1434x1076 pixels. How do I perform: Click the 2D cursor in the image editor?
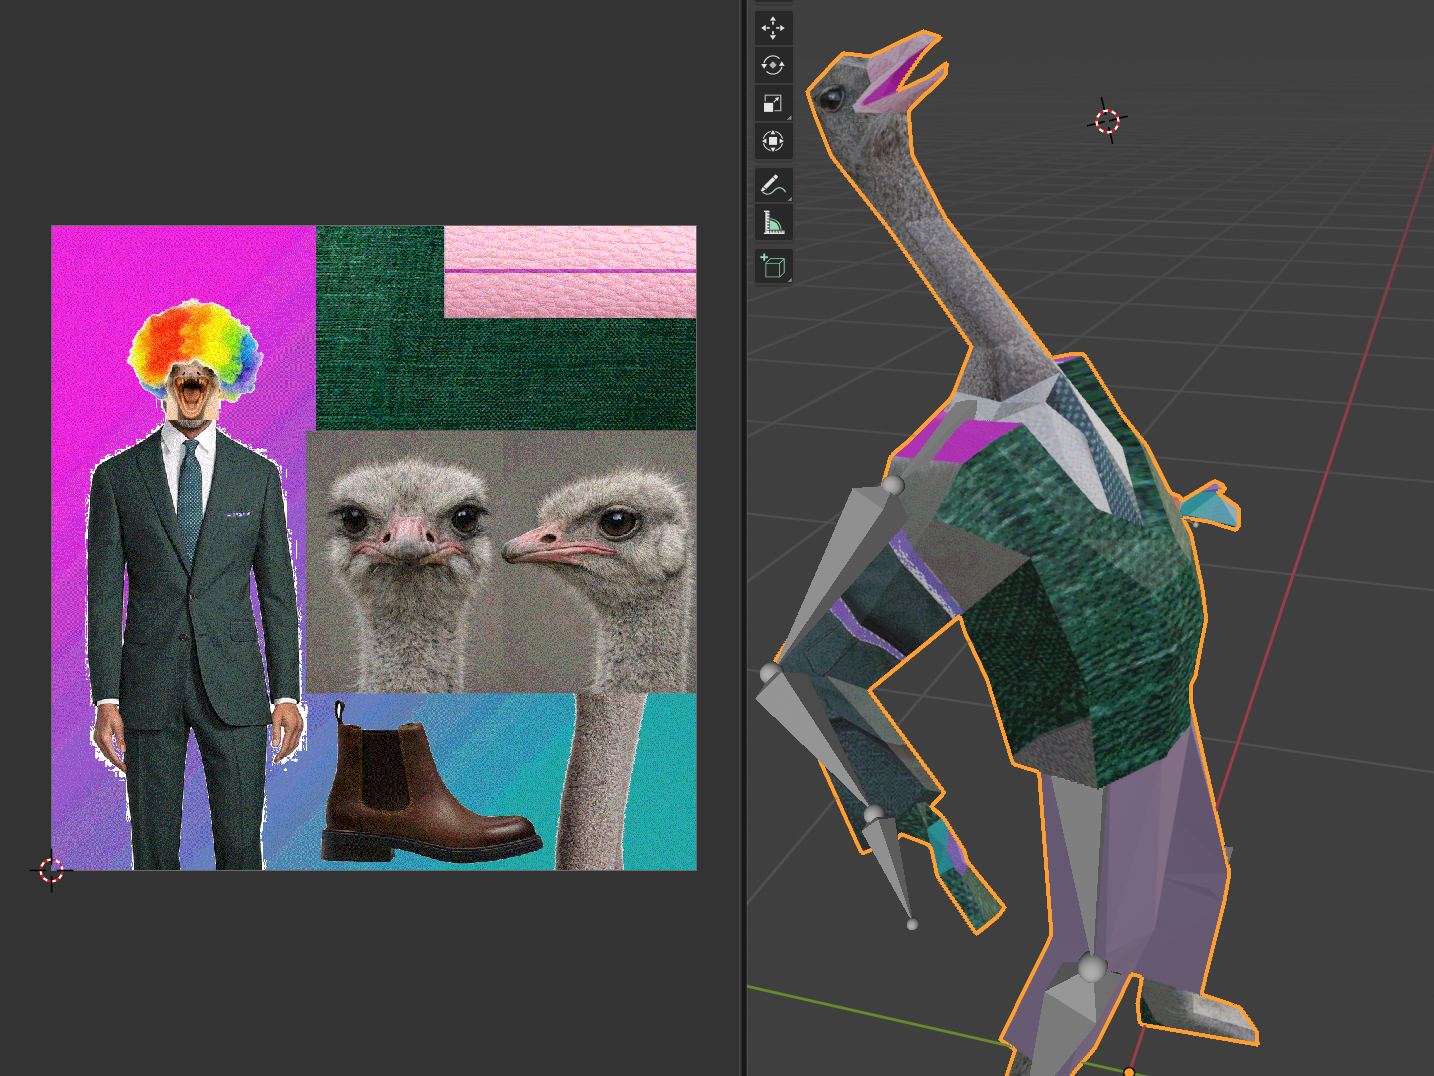tap(51, 870)
